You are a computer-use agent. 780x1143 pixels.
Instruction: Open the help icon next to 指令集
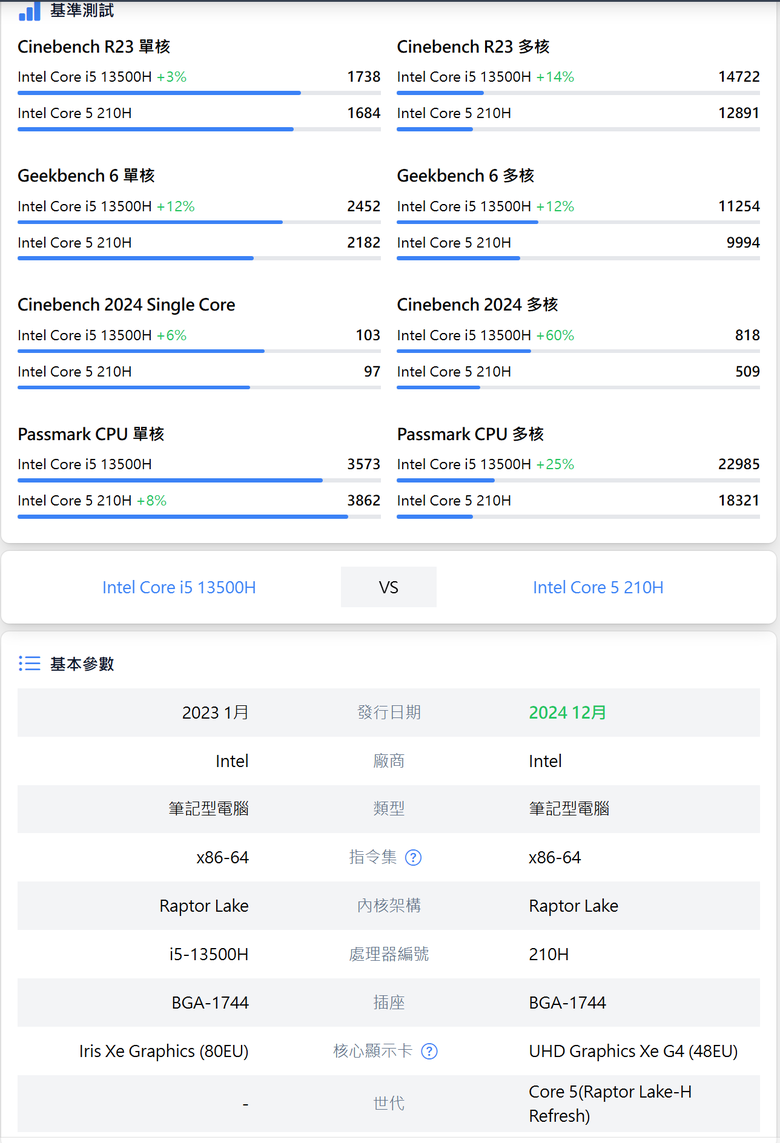tap(413, 858)
